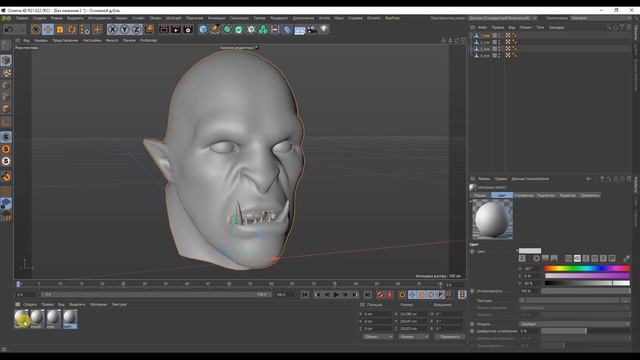
Task: Toggle the Y axis lock
Action: click(124, 29)
